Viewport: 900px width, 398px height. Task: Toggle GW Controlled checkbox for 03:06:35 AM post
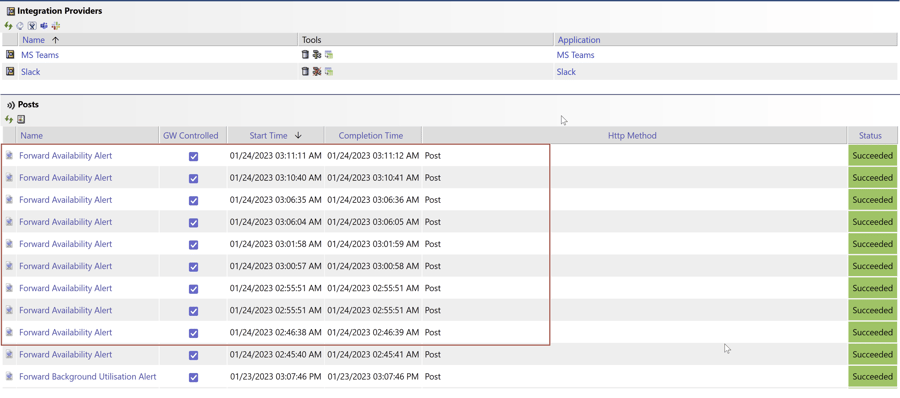tap(193, 200)
